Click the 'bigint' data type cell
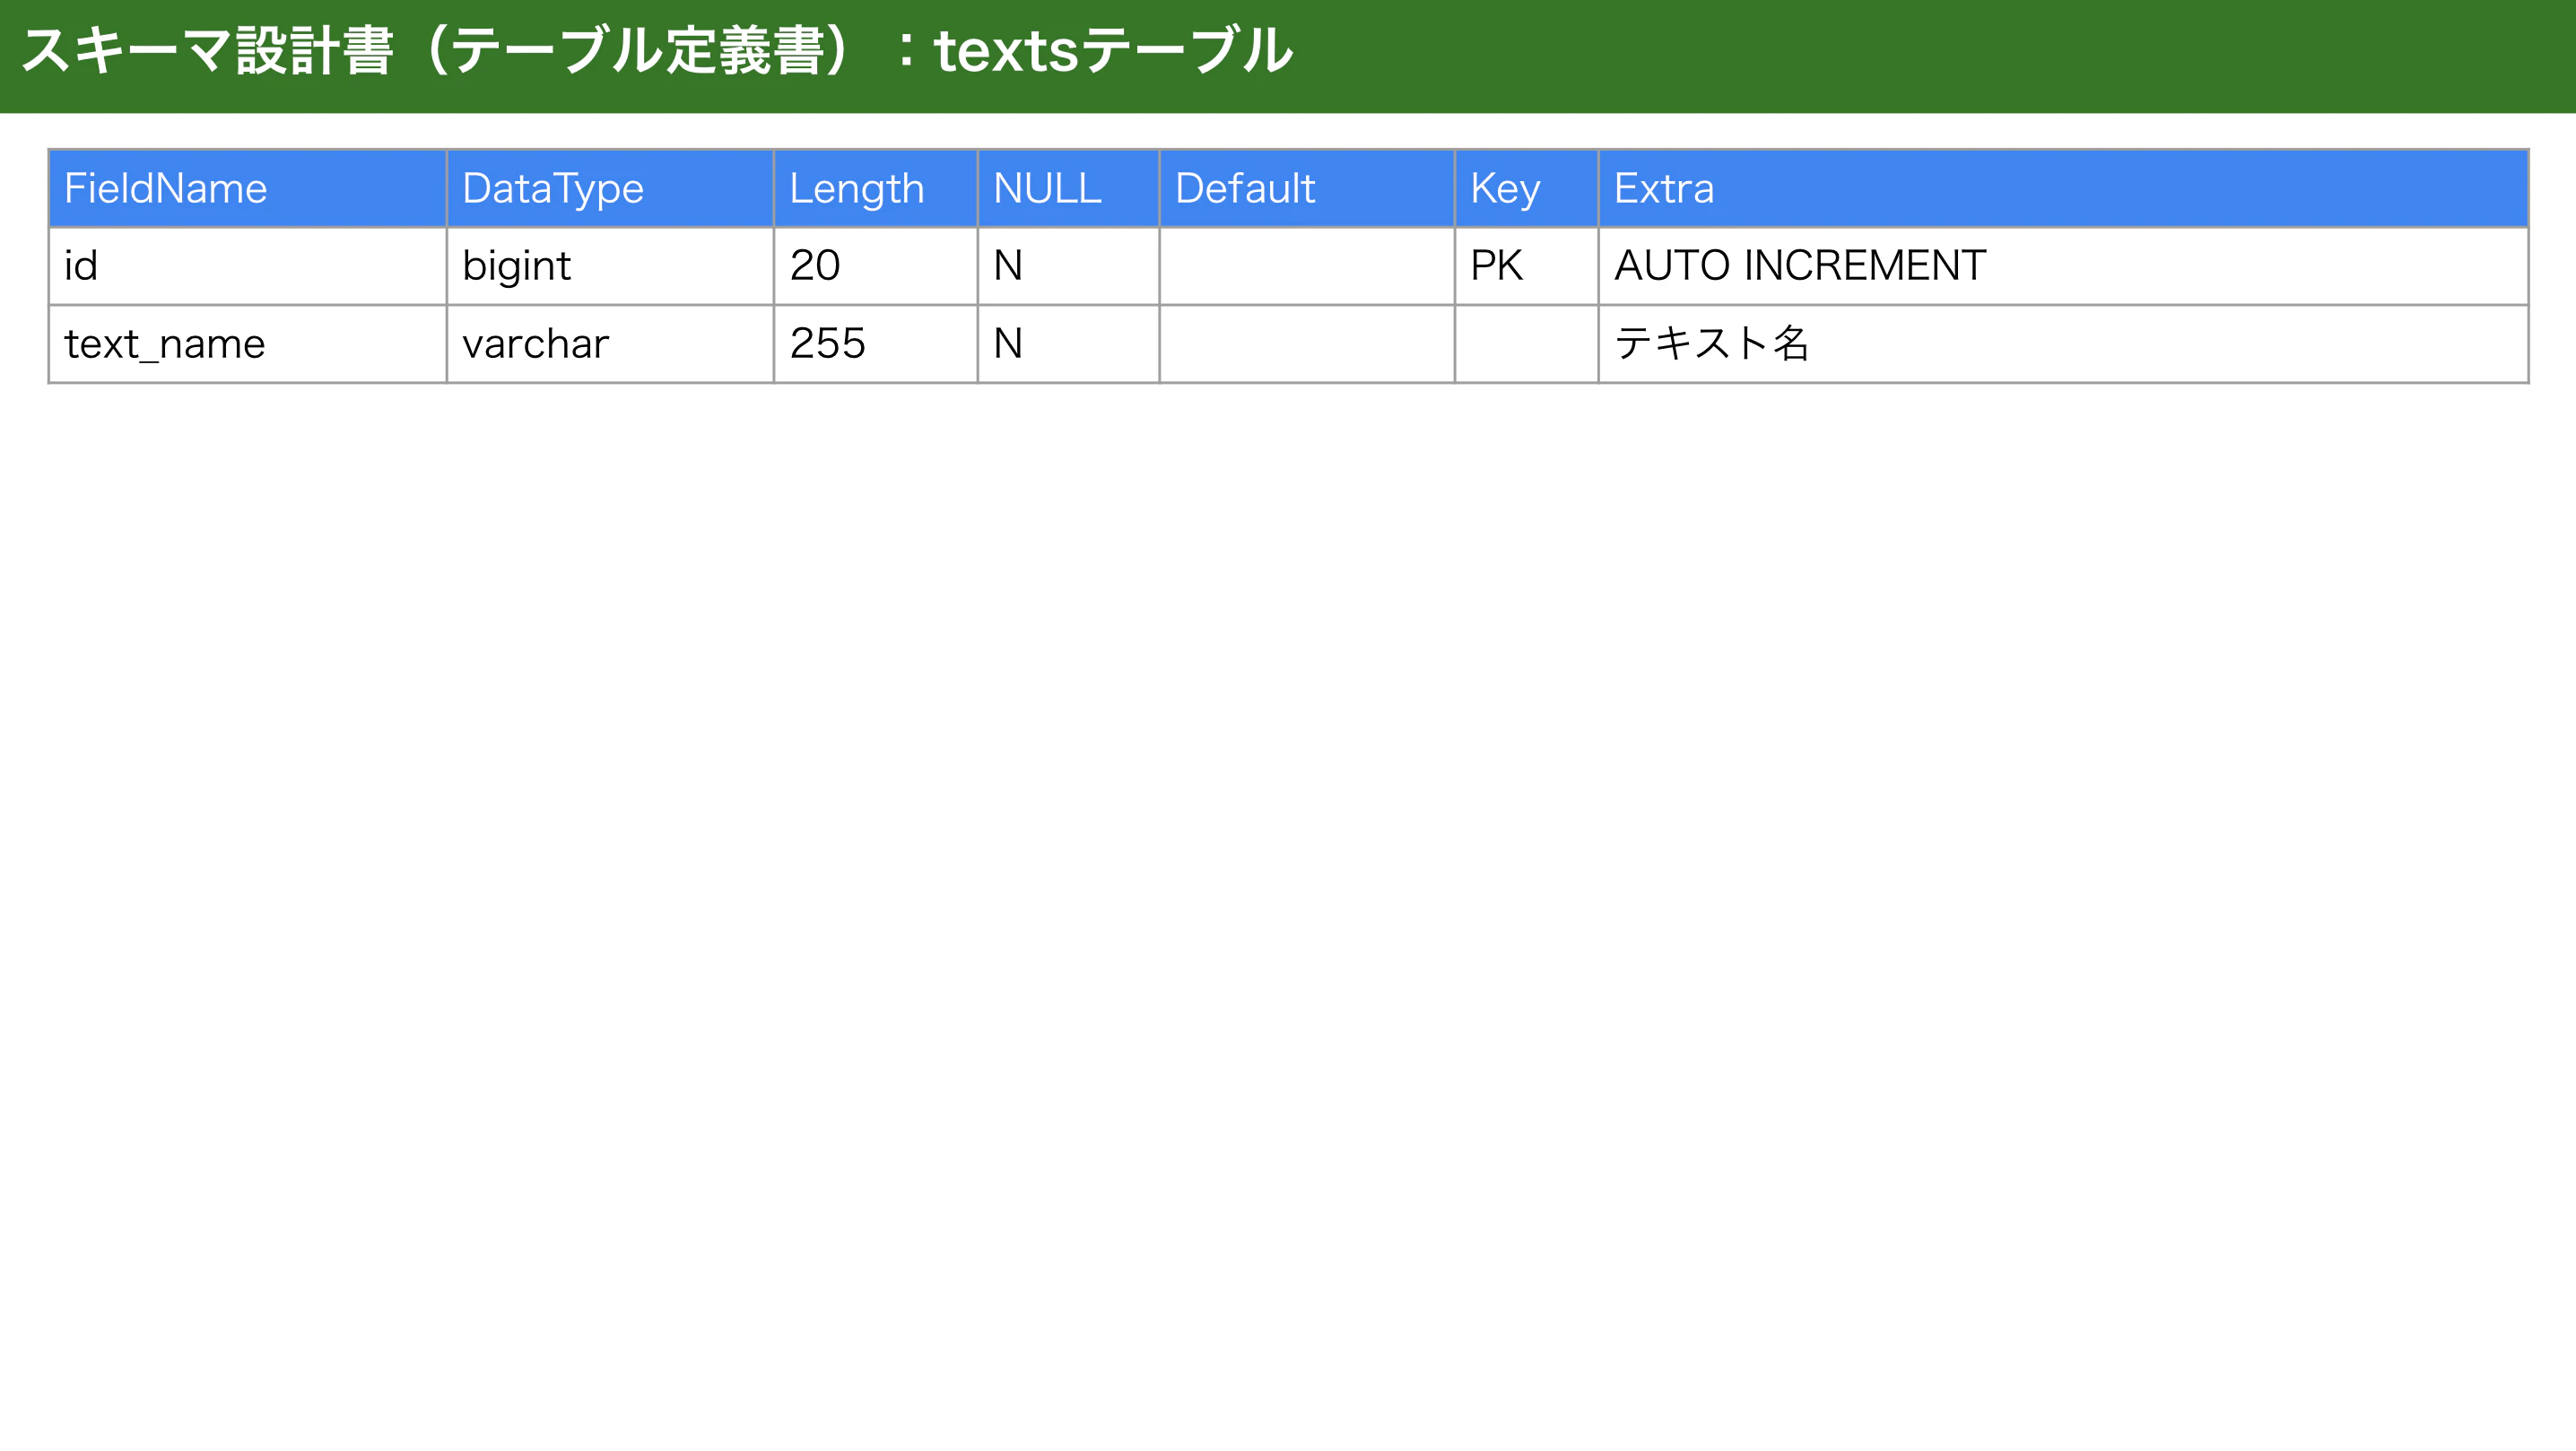Image resolution: width=2576 pixels, height=1451 pixels. [610, 266]
